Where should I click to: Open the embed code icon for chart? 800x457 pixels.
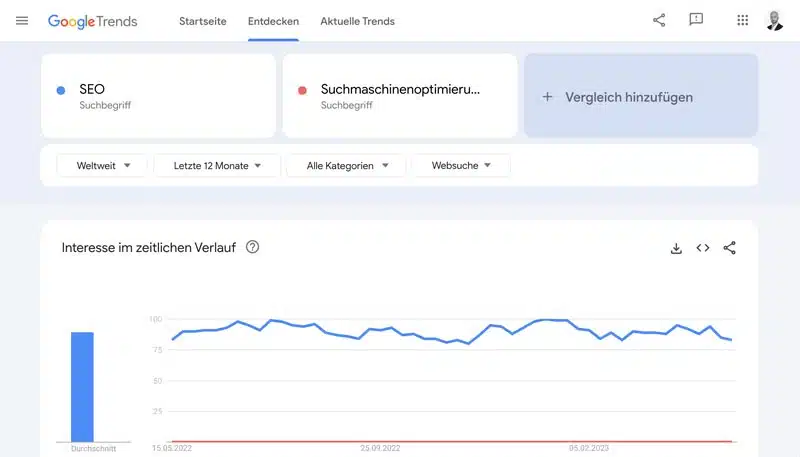pos(703,248)
